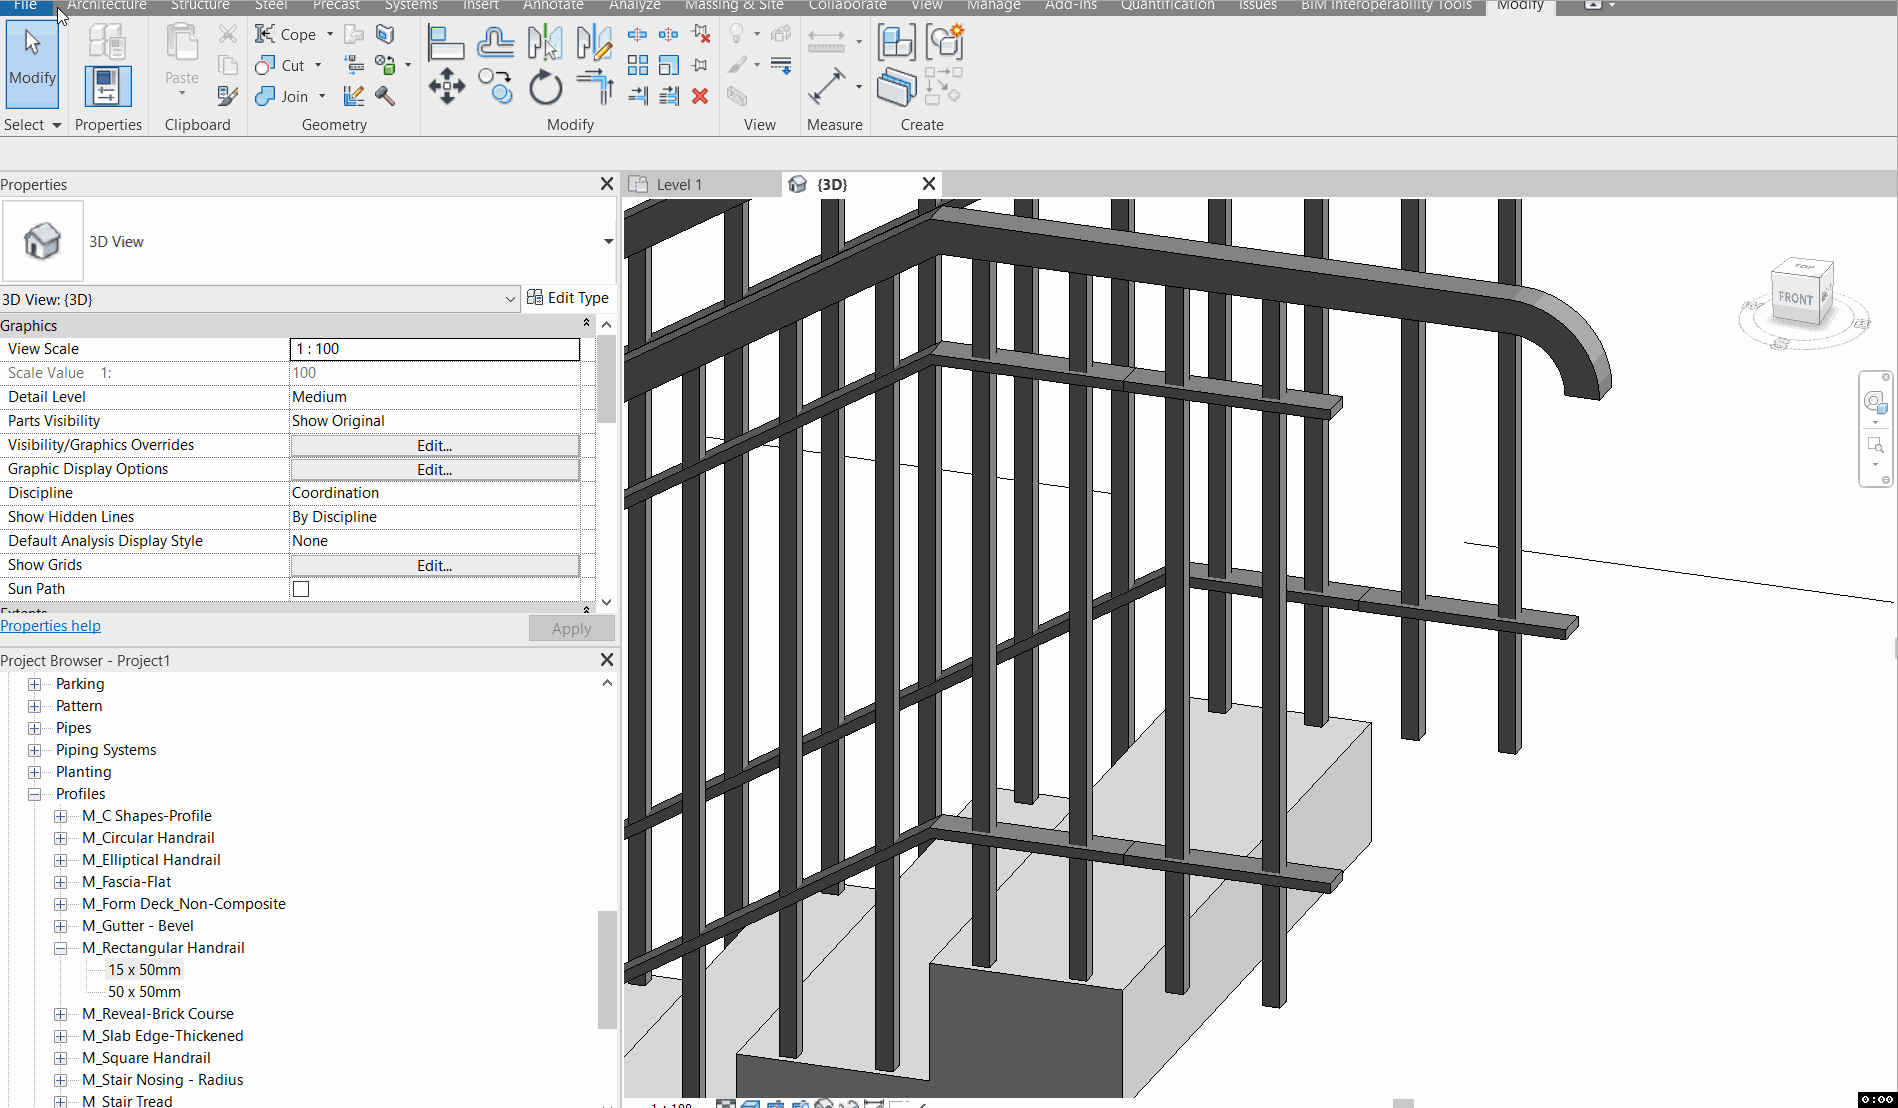
Task: Click Edit for Graphic Display Options
Action: (x=435, y=470)
